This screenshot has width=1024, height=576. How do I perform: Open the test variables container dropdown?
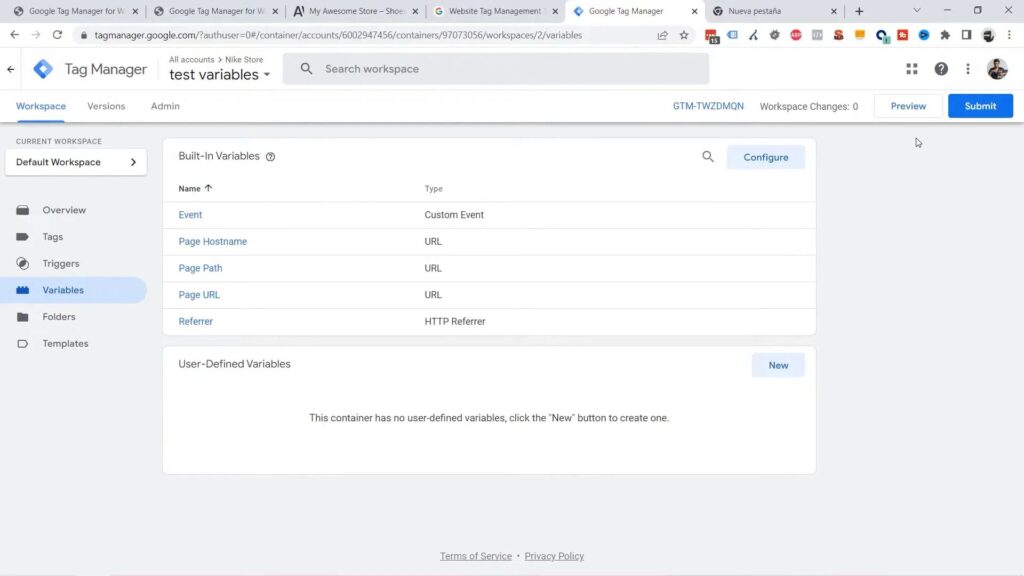tap(219, 75)
